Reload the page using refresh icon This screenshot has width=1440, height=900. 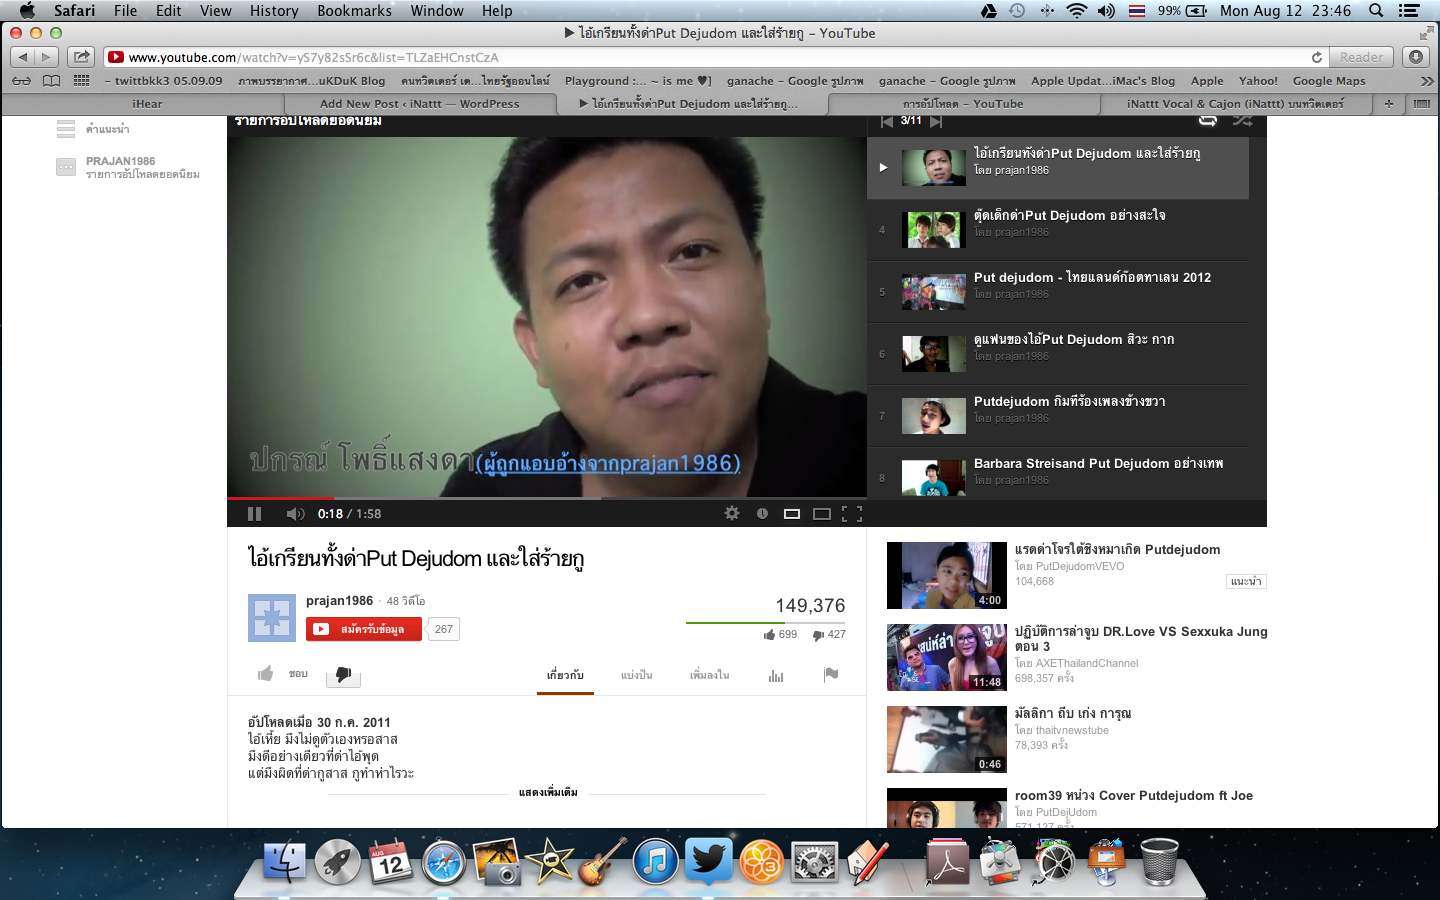pos(1317,57)
